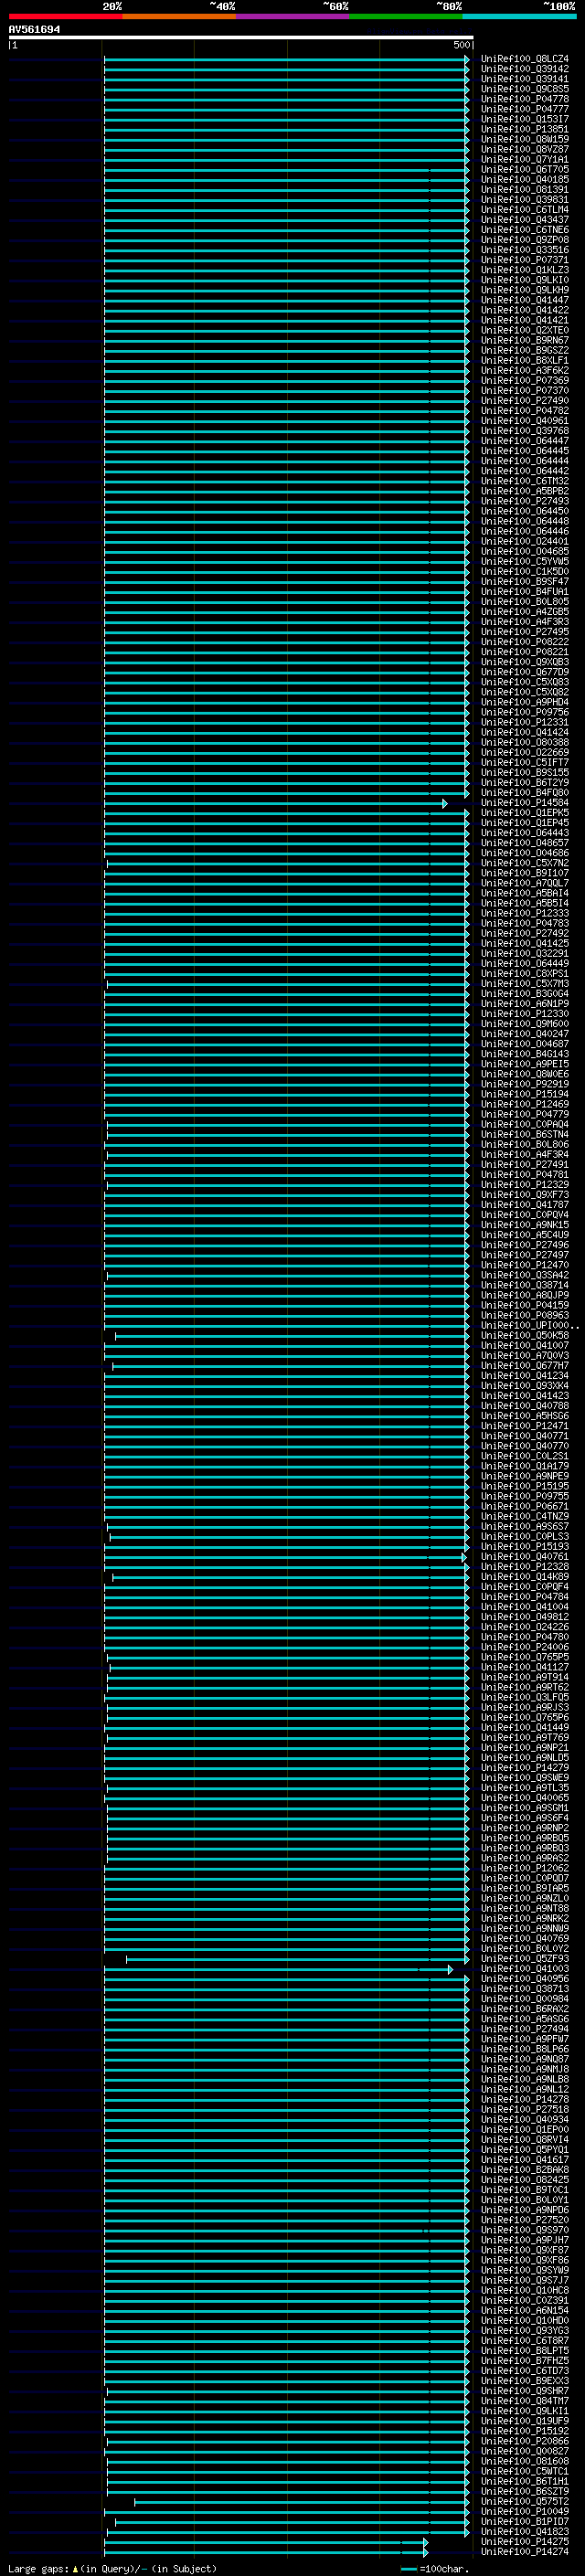Select label UniRef100_Q677H7
The height and width of the screenshot is (2576, 585).
(524, 1365)
